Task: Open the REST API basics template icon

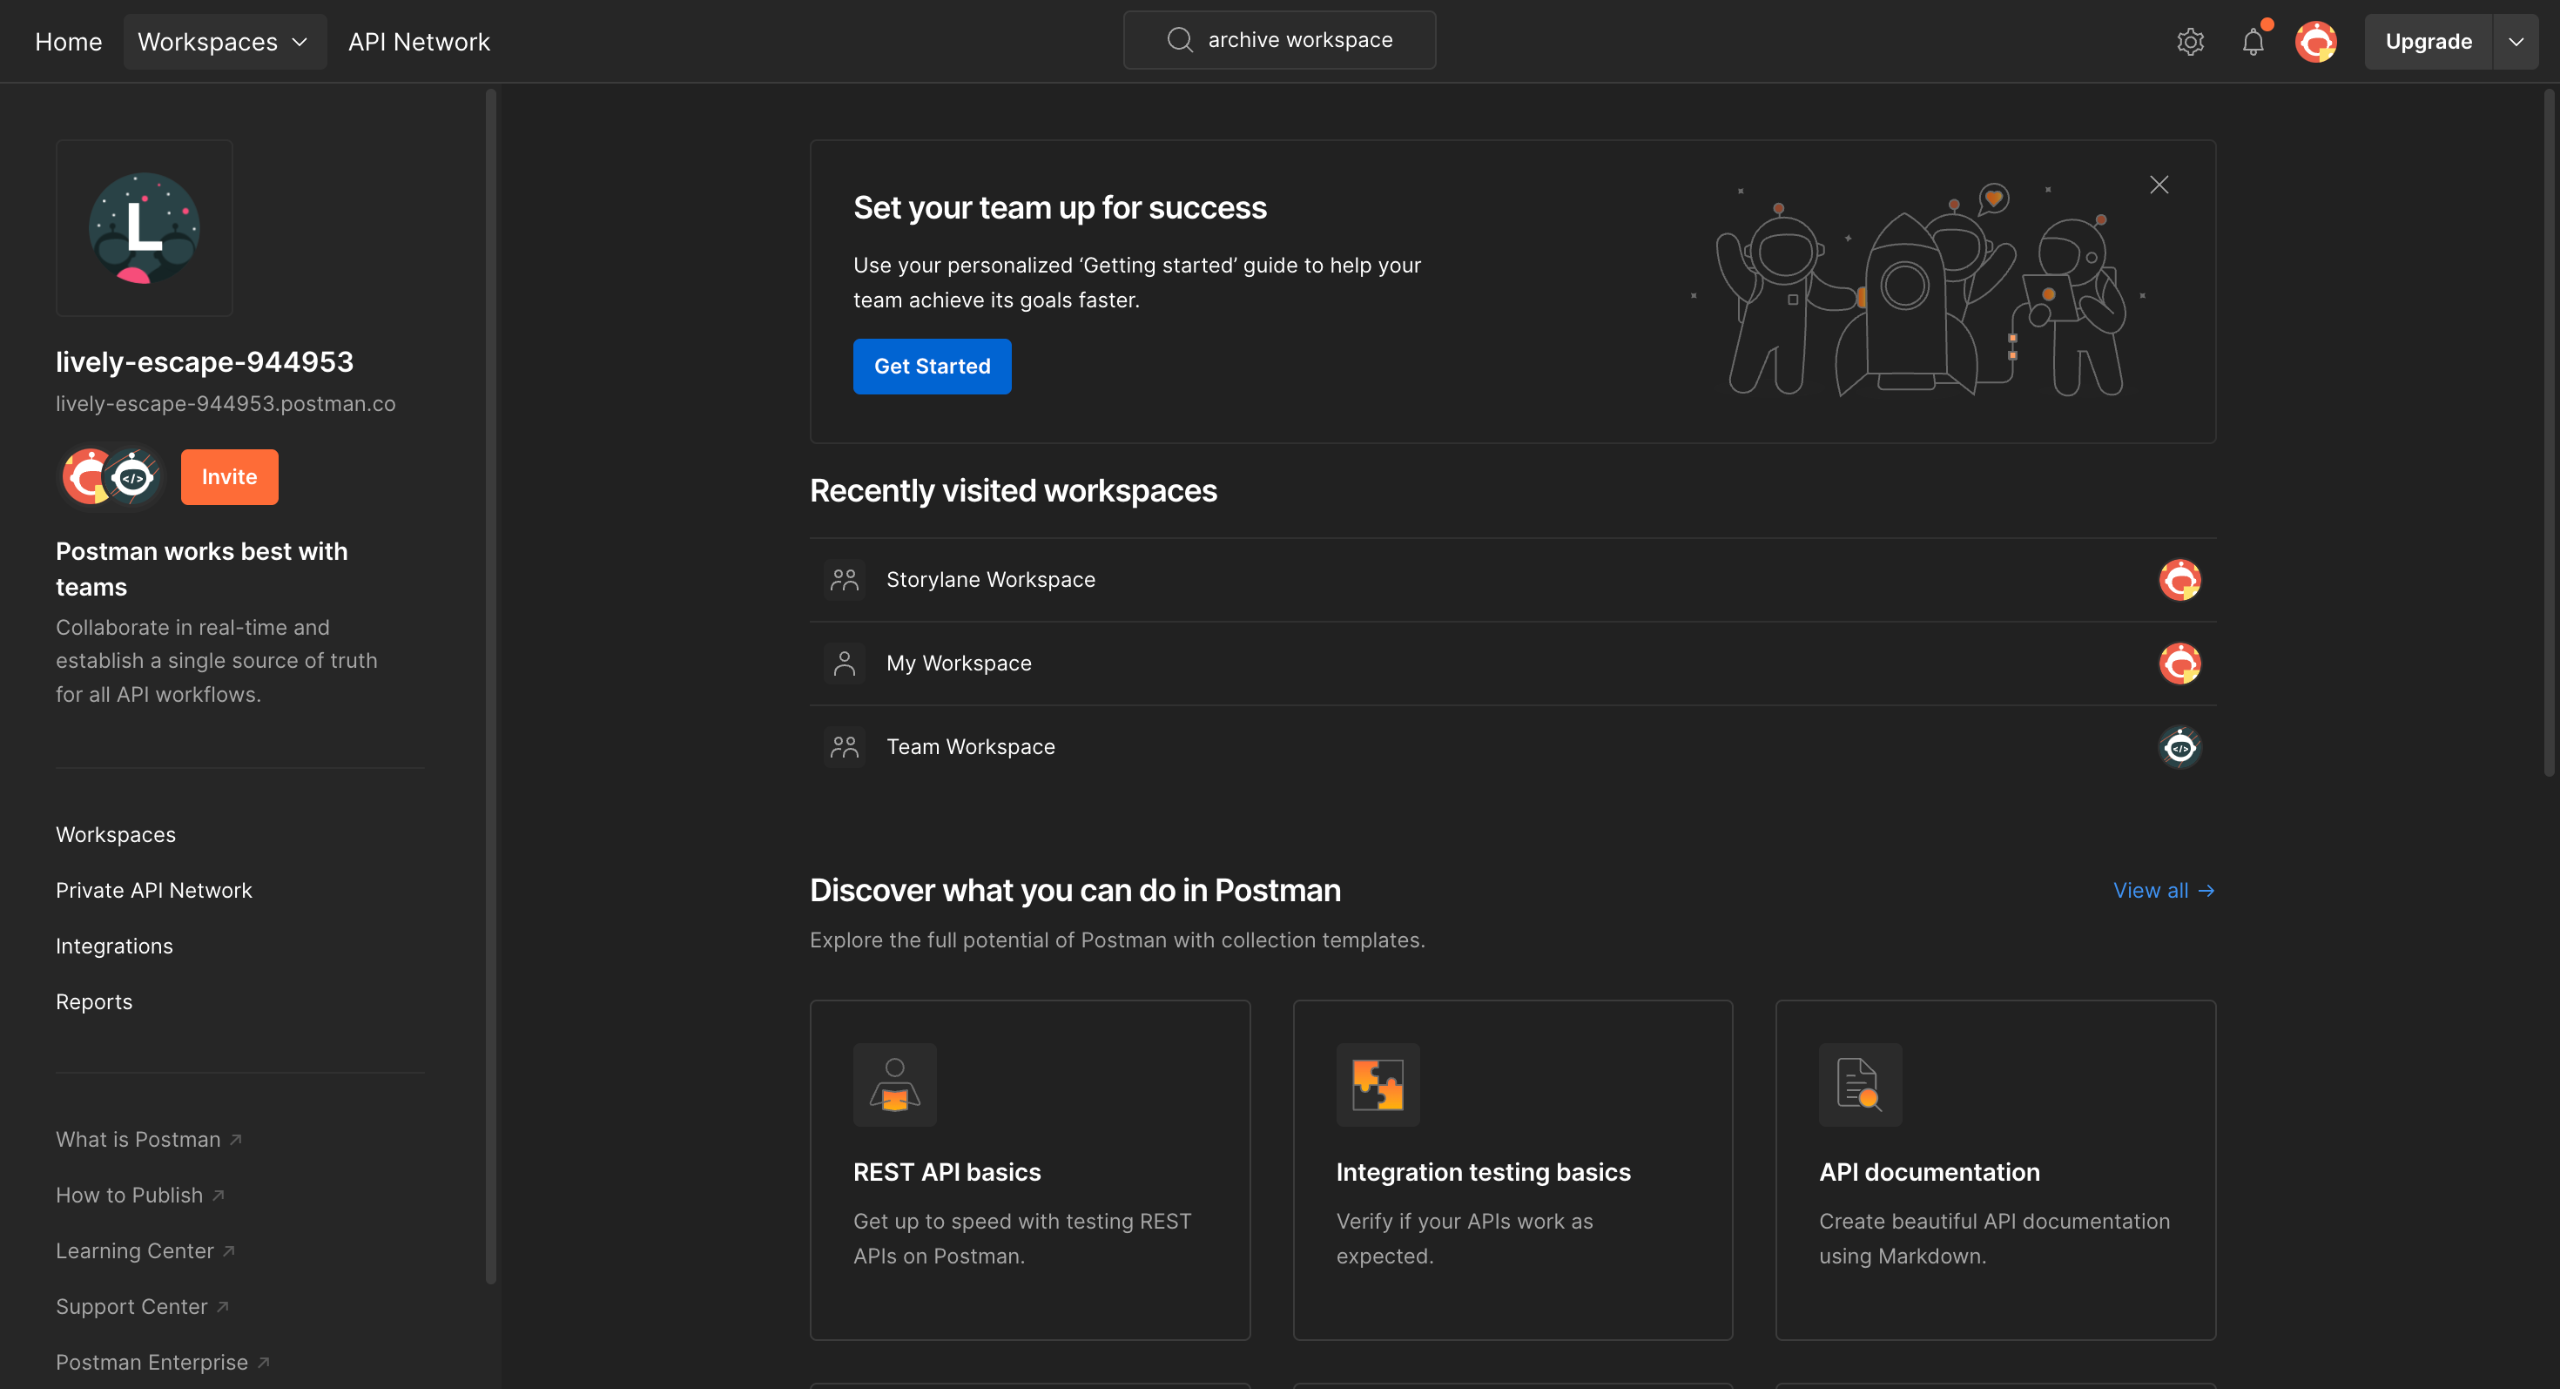Action: pyautogui.click(x=895, y=1084)
